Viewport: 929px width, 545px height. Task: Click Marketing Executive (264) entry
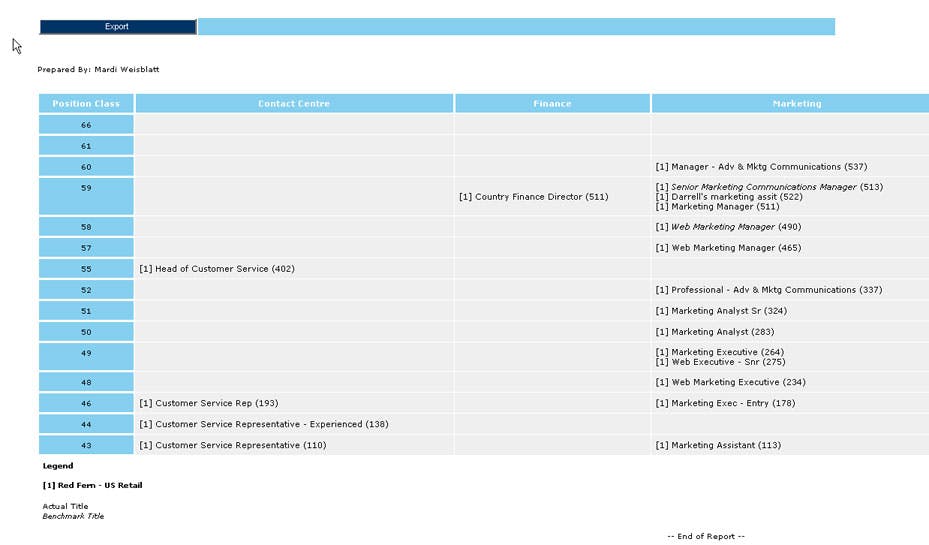[x=719, y=352]
